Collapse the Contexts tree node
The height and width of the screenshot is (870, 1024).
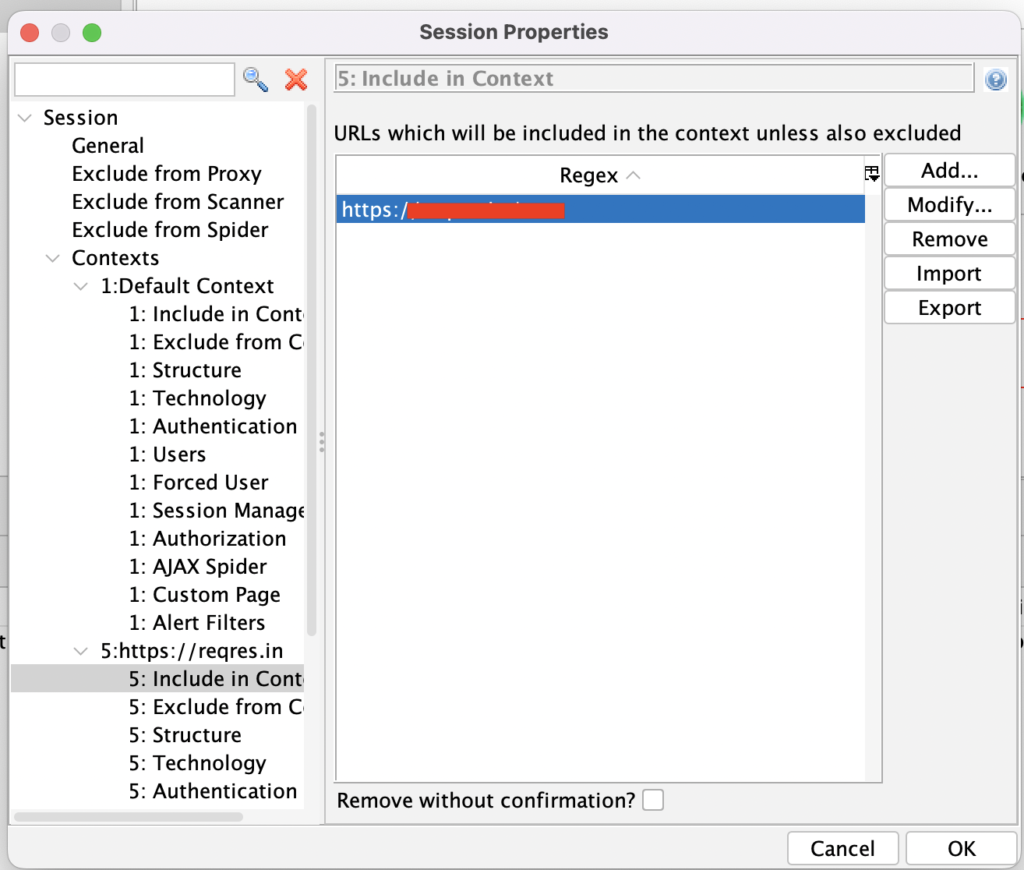click(53, 258)
